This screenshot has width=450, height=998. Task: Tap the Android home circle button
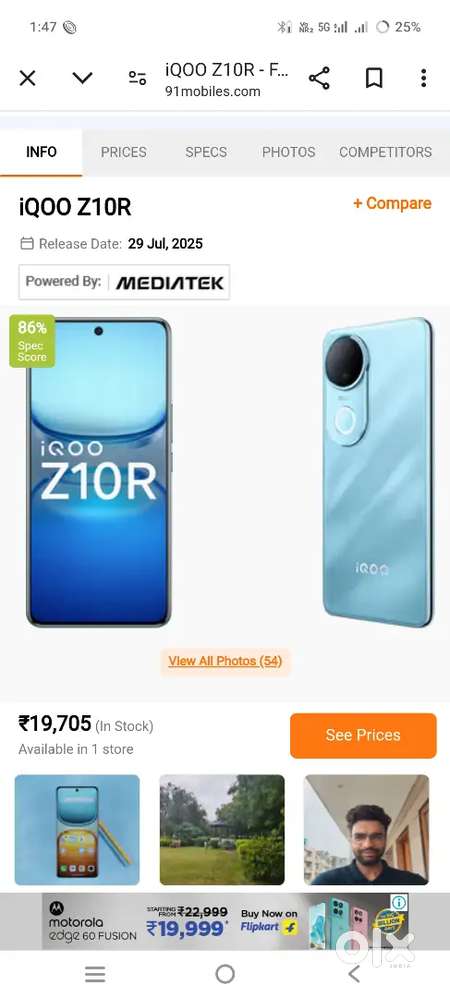(x=225, y=974)
